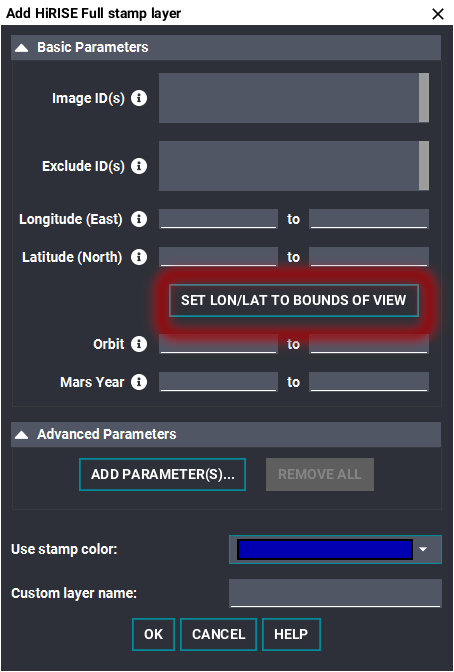Collapse the Basic Parameters section

pyautogui.click(x=21, y=48)
